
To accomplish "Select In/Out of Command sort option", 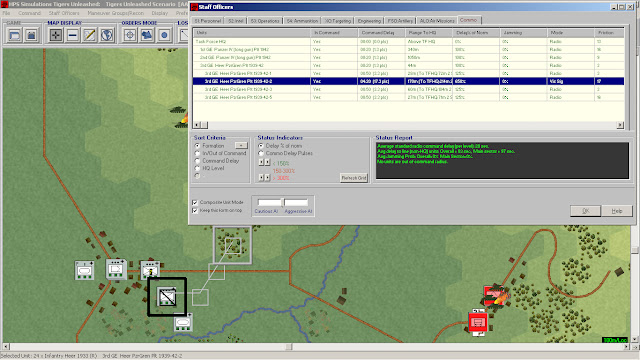I will pos(197,153).
